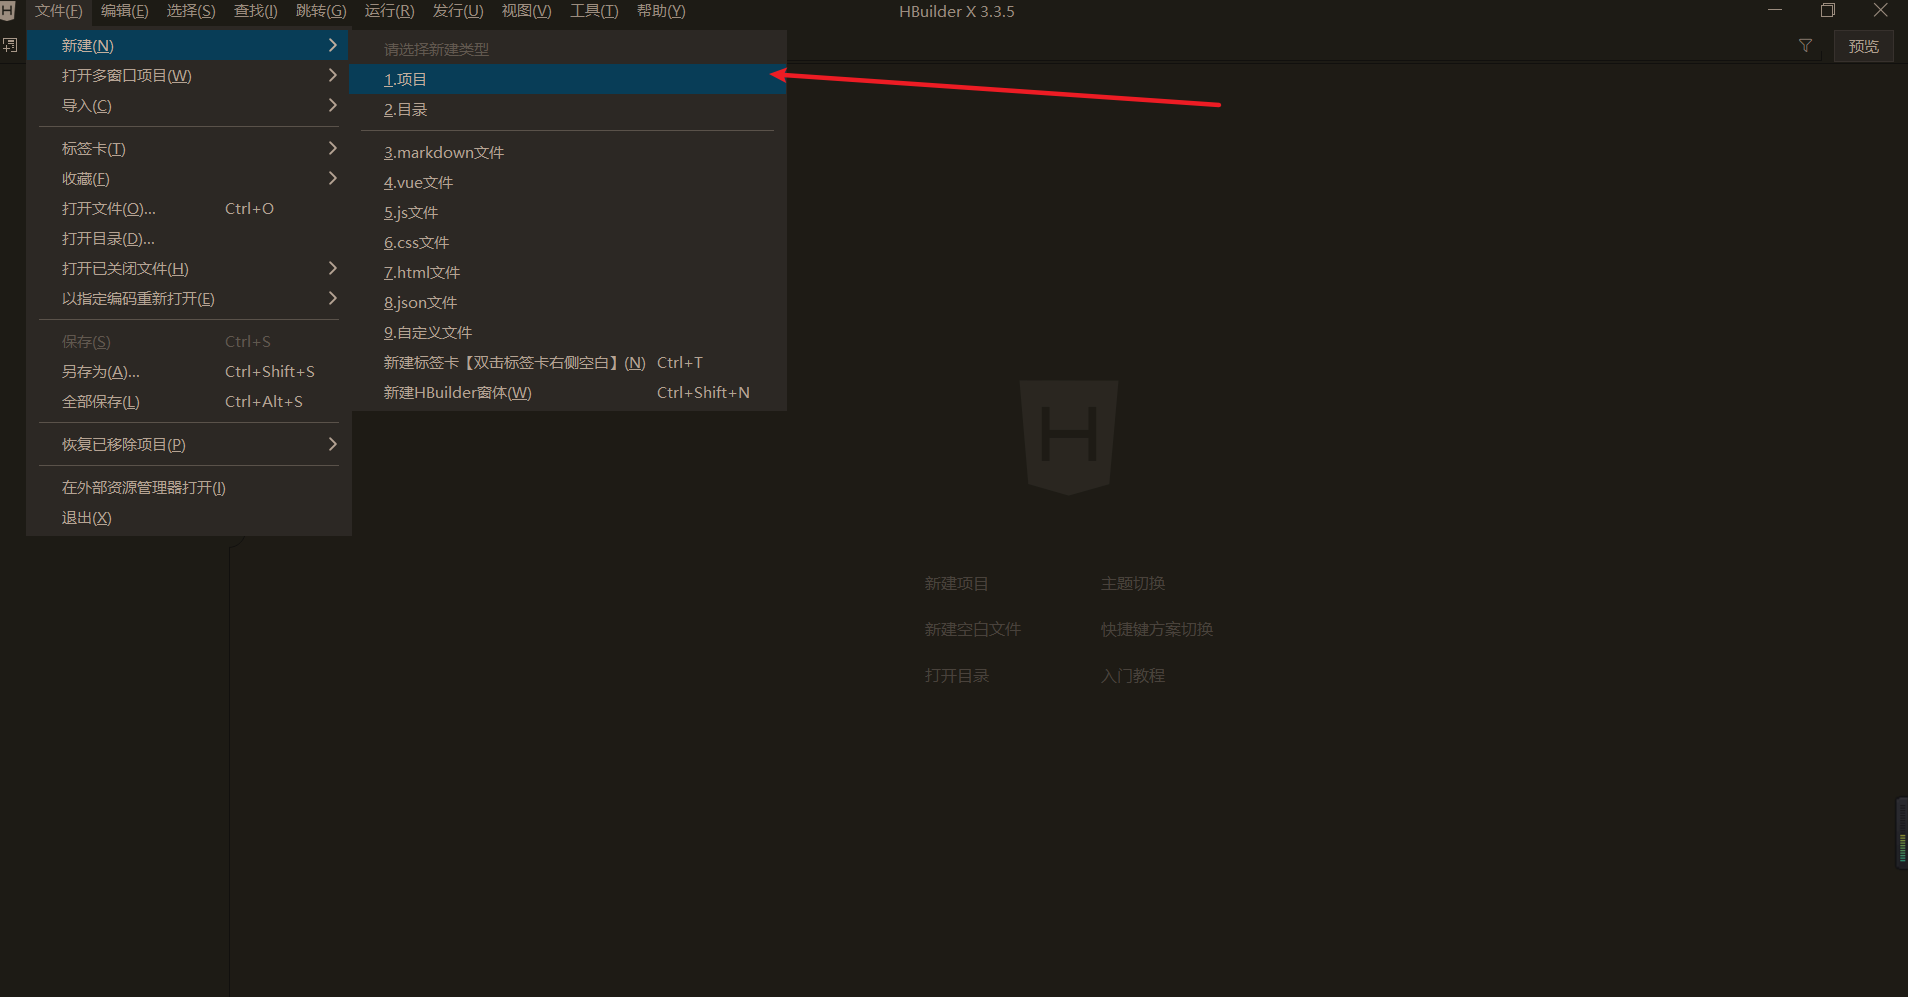
Task: Create a new 4.vue文件
Action: pyautogui.click(x=568, y=182)
